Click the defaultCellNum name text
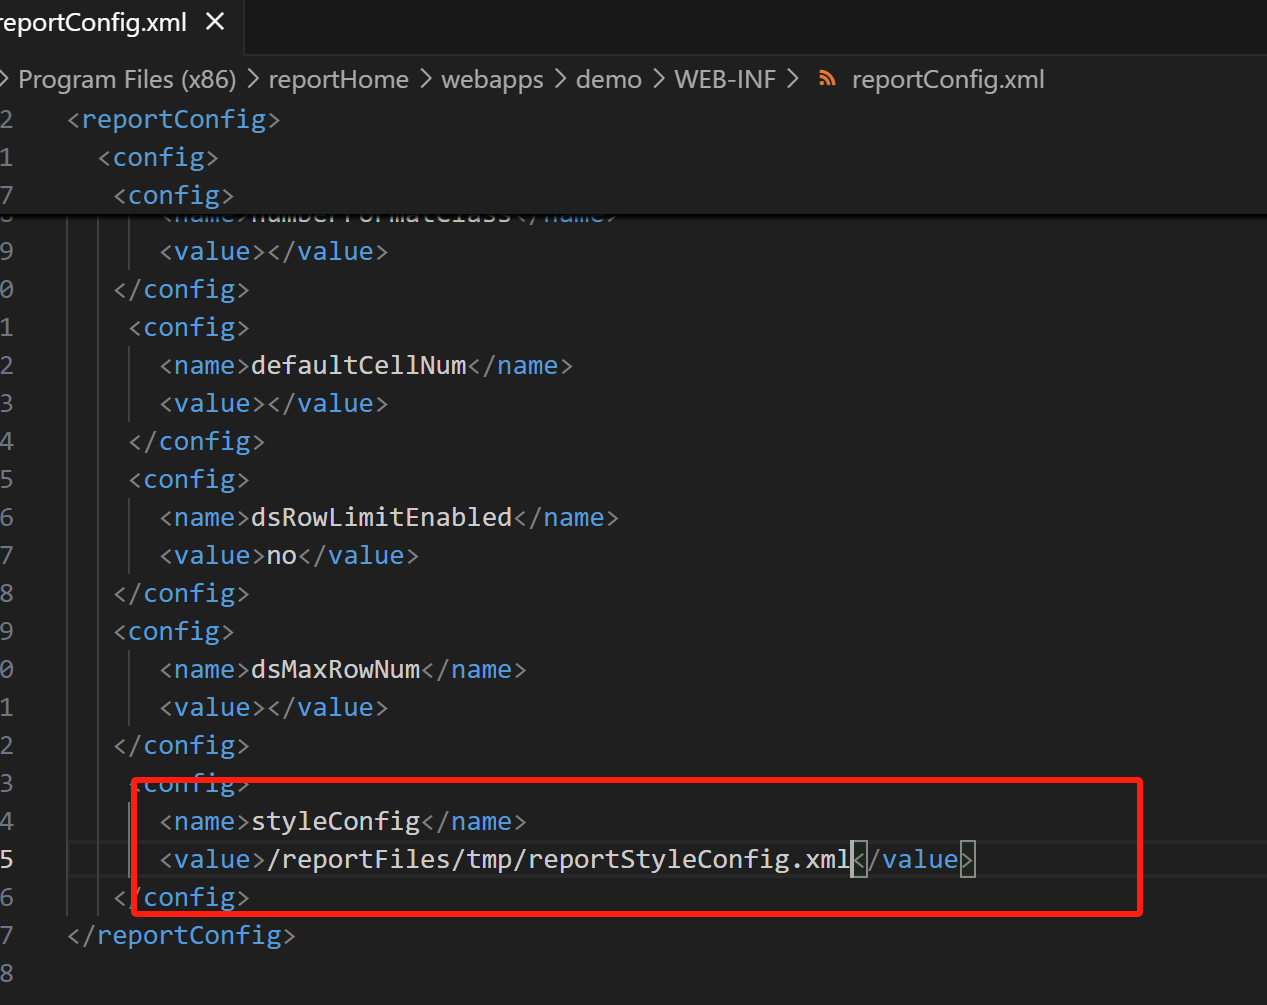 (358, 366)
